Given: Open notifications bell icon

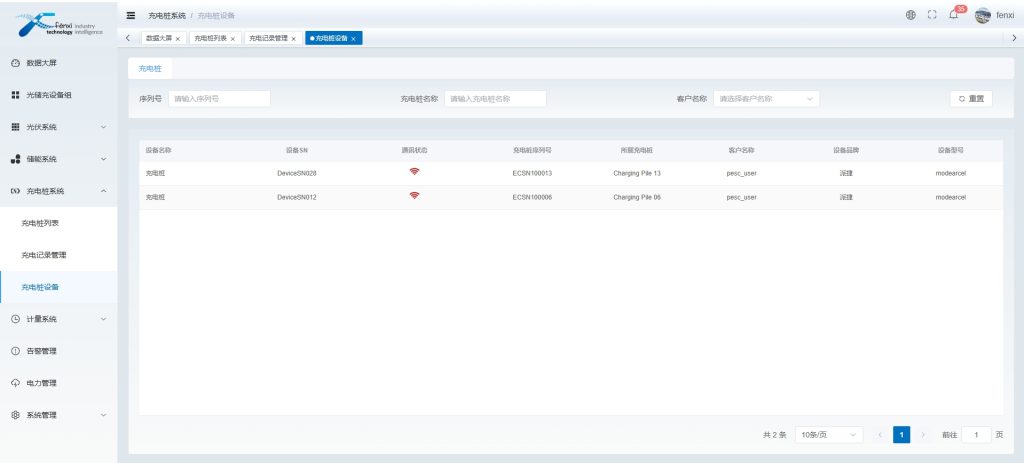Looking at the screenshot, I should (x=953, y=16).
